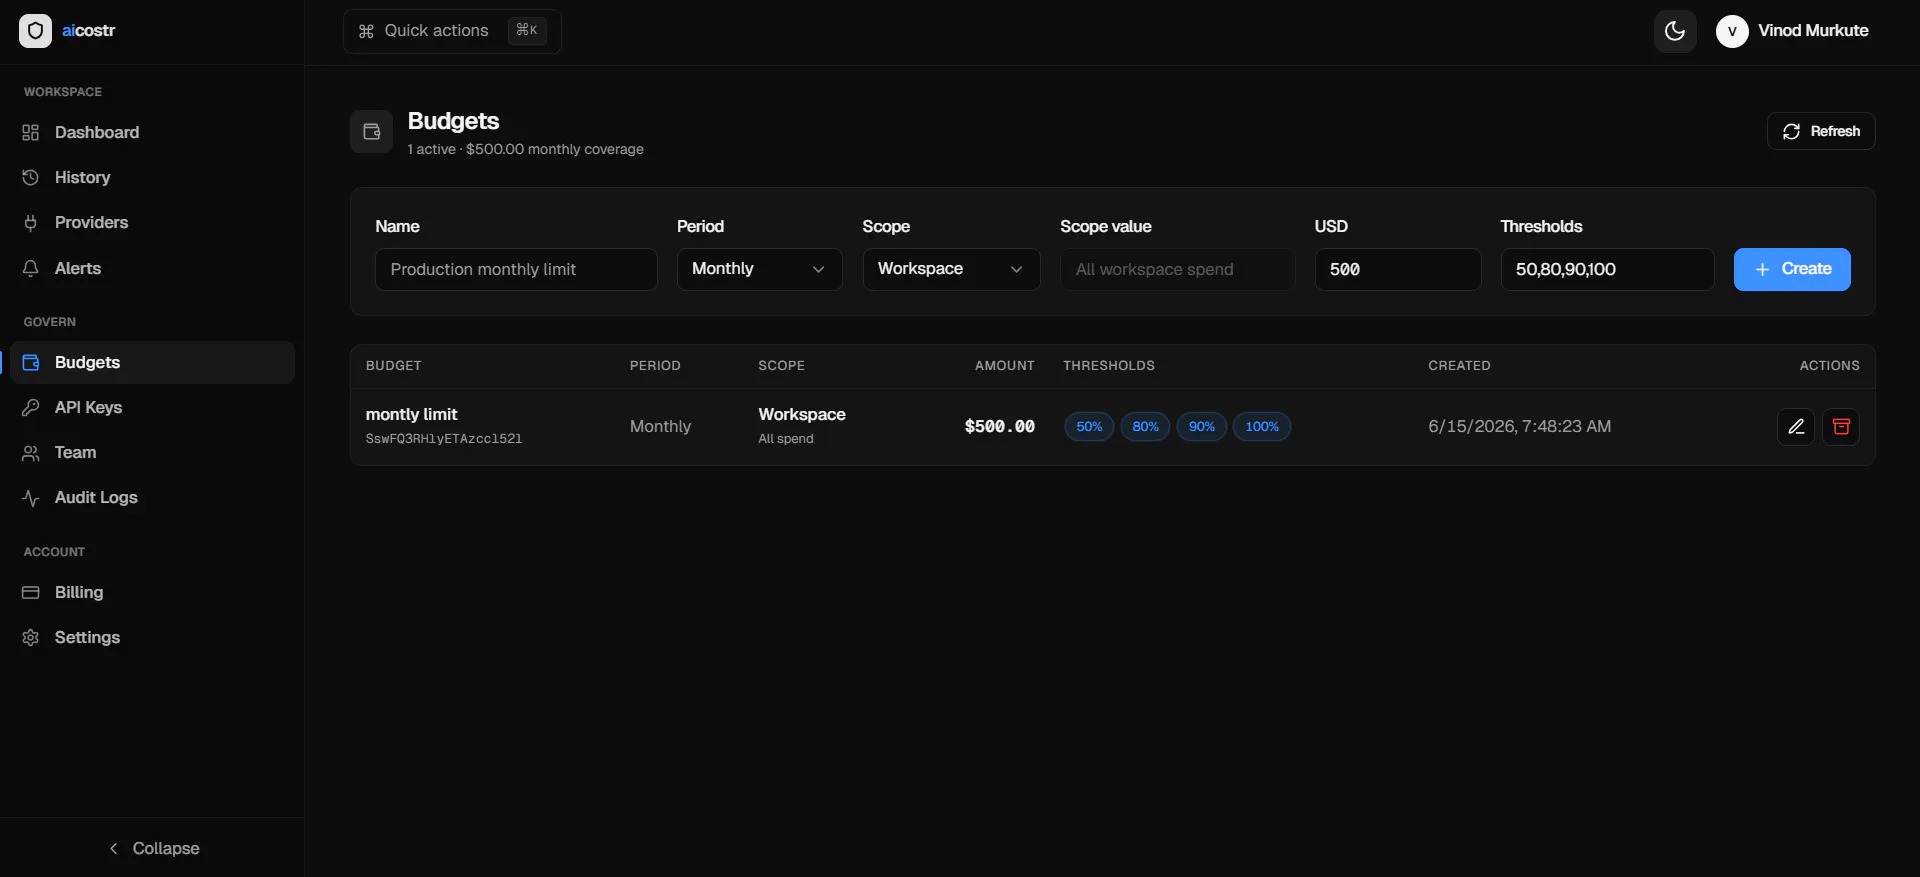Create a new budget
1920x877 pixels.
[1792, 269]
